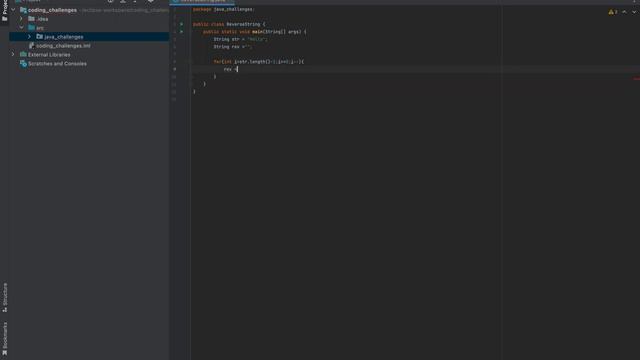This screenshot has height=360, width=640.
Task: Click the 'String rev' declaration line
Action: 233,47
